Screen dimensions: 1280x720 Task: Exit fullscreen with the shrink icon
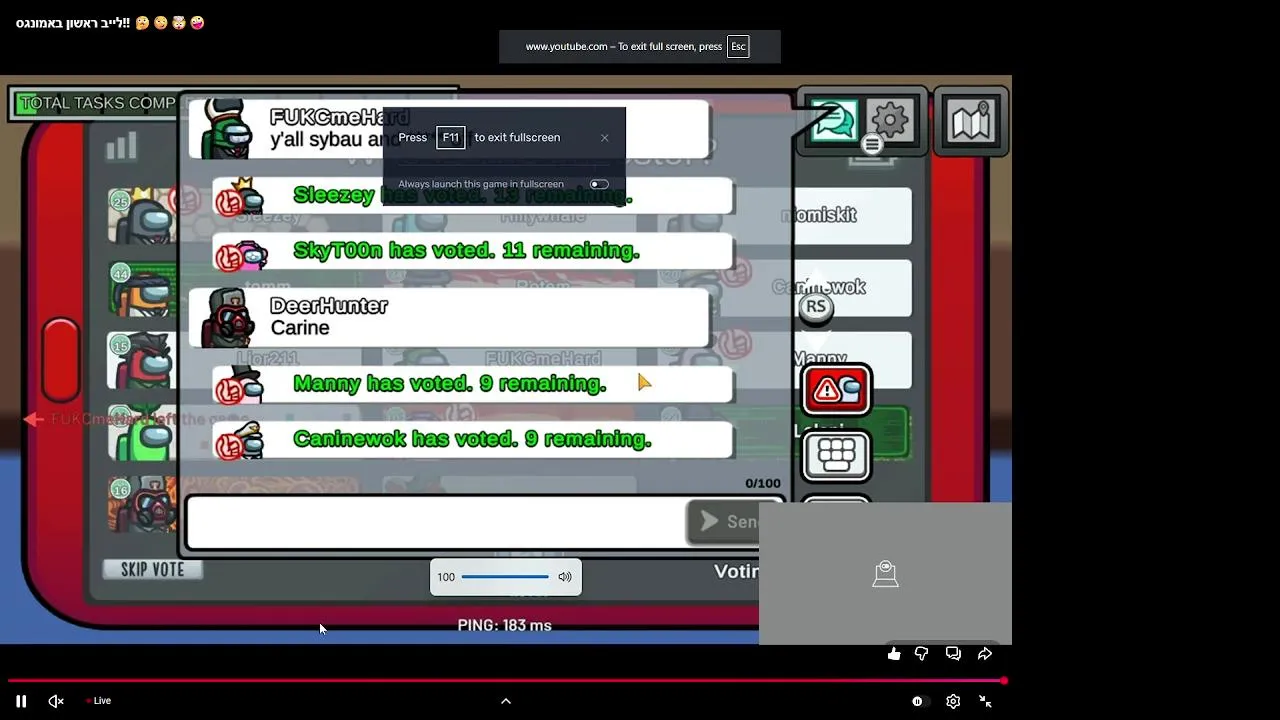(x=985, y=701)
